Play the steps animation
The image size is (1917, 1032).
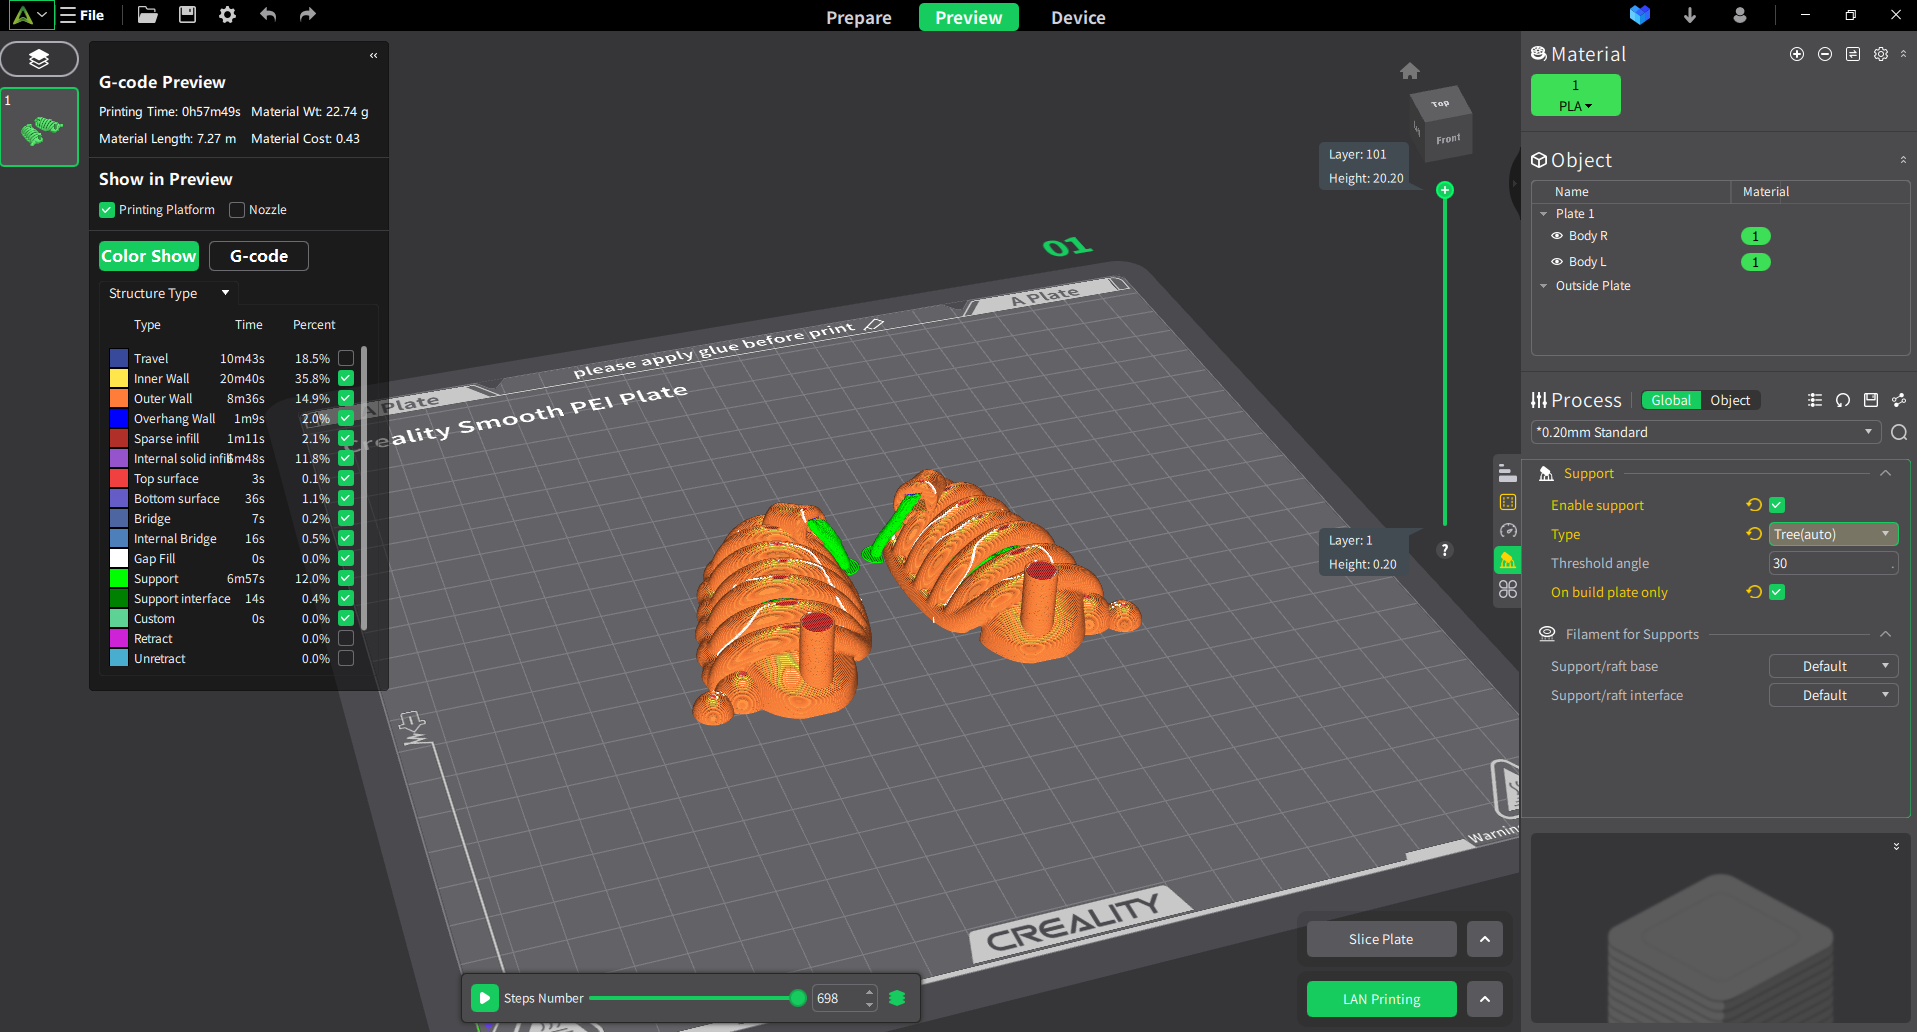[x=484, y=998]
